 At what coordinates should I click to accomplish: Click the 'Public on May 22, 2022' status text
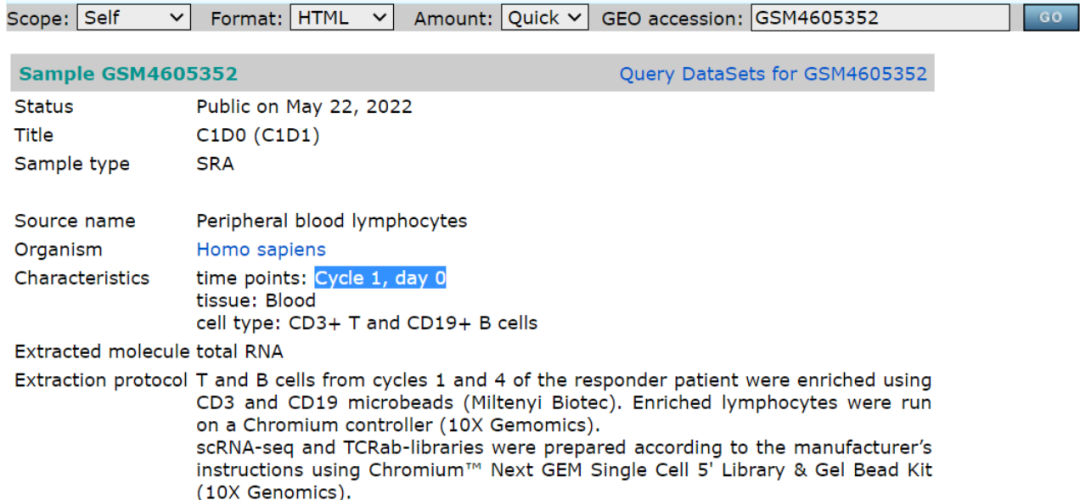tap(304, 106)
